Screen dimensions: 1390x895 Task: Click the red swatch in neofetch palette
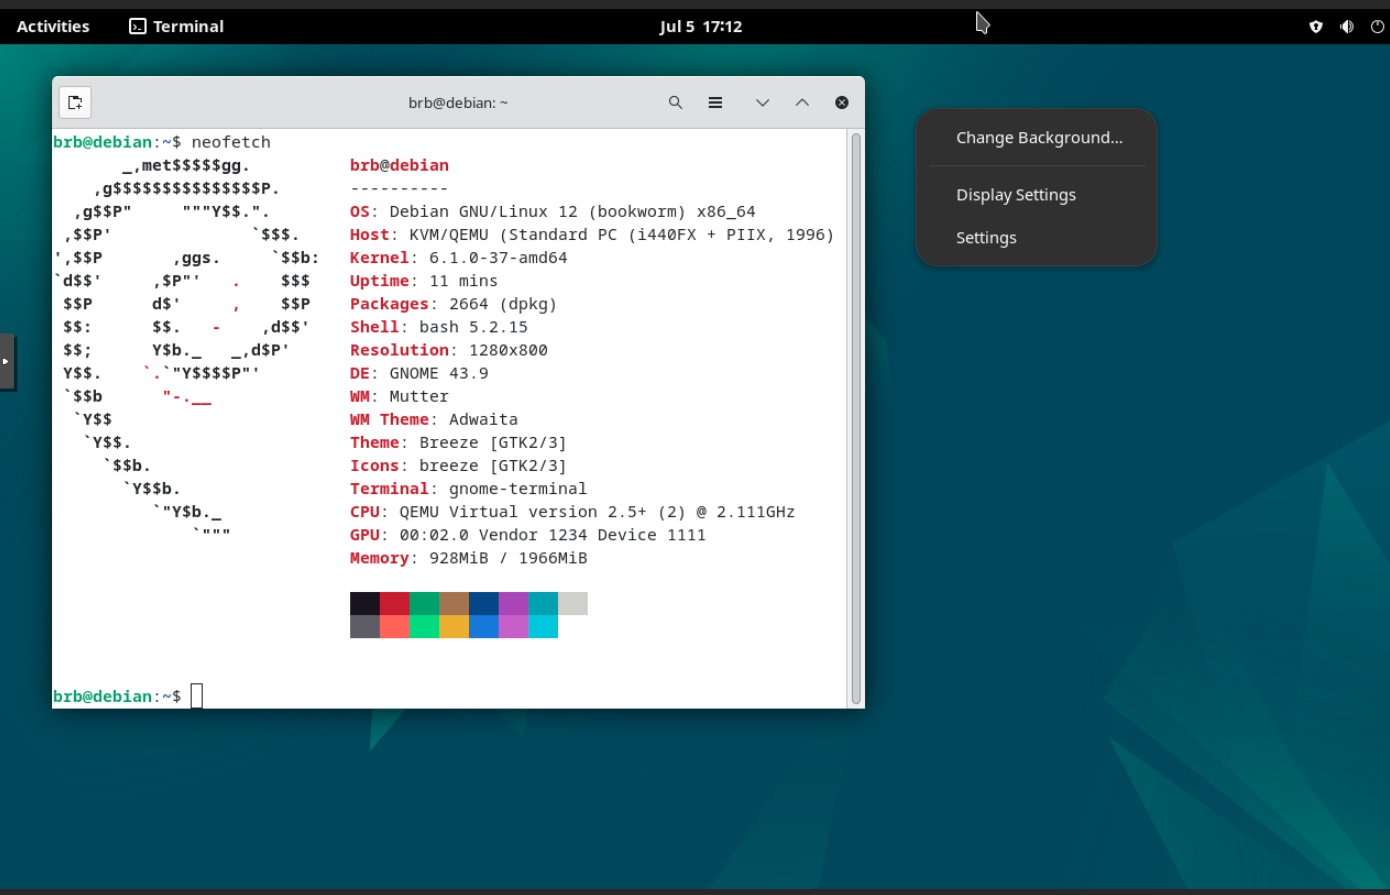[394, 603]
